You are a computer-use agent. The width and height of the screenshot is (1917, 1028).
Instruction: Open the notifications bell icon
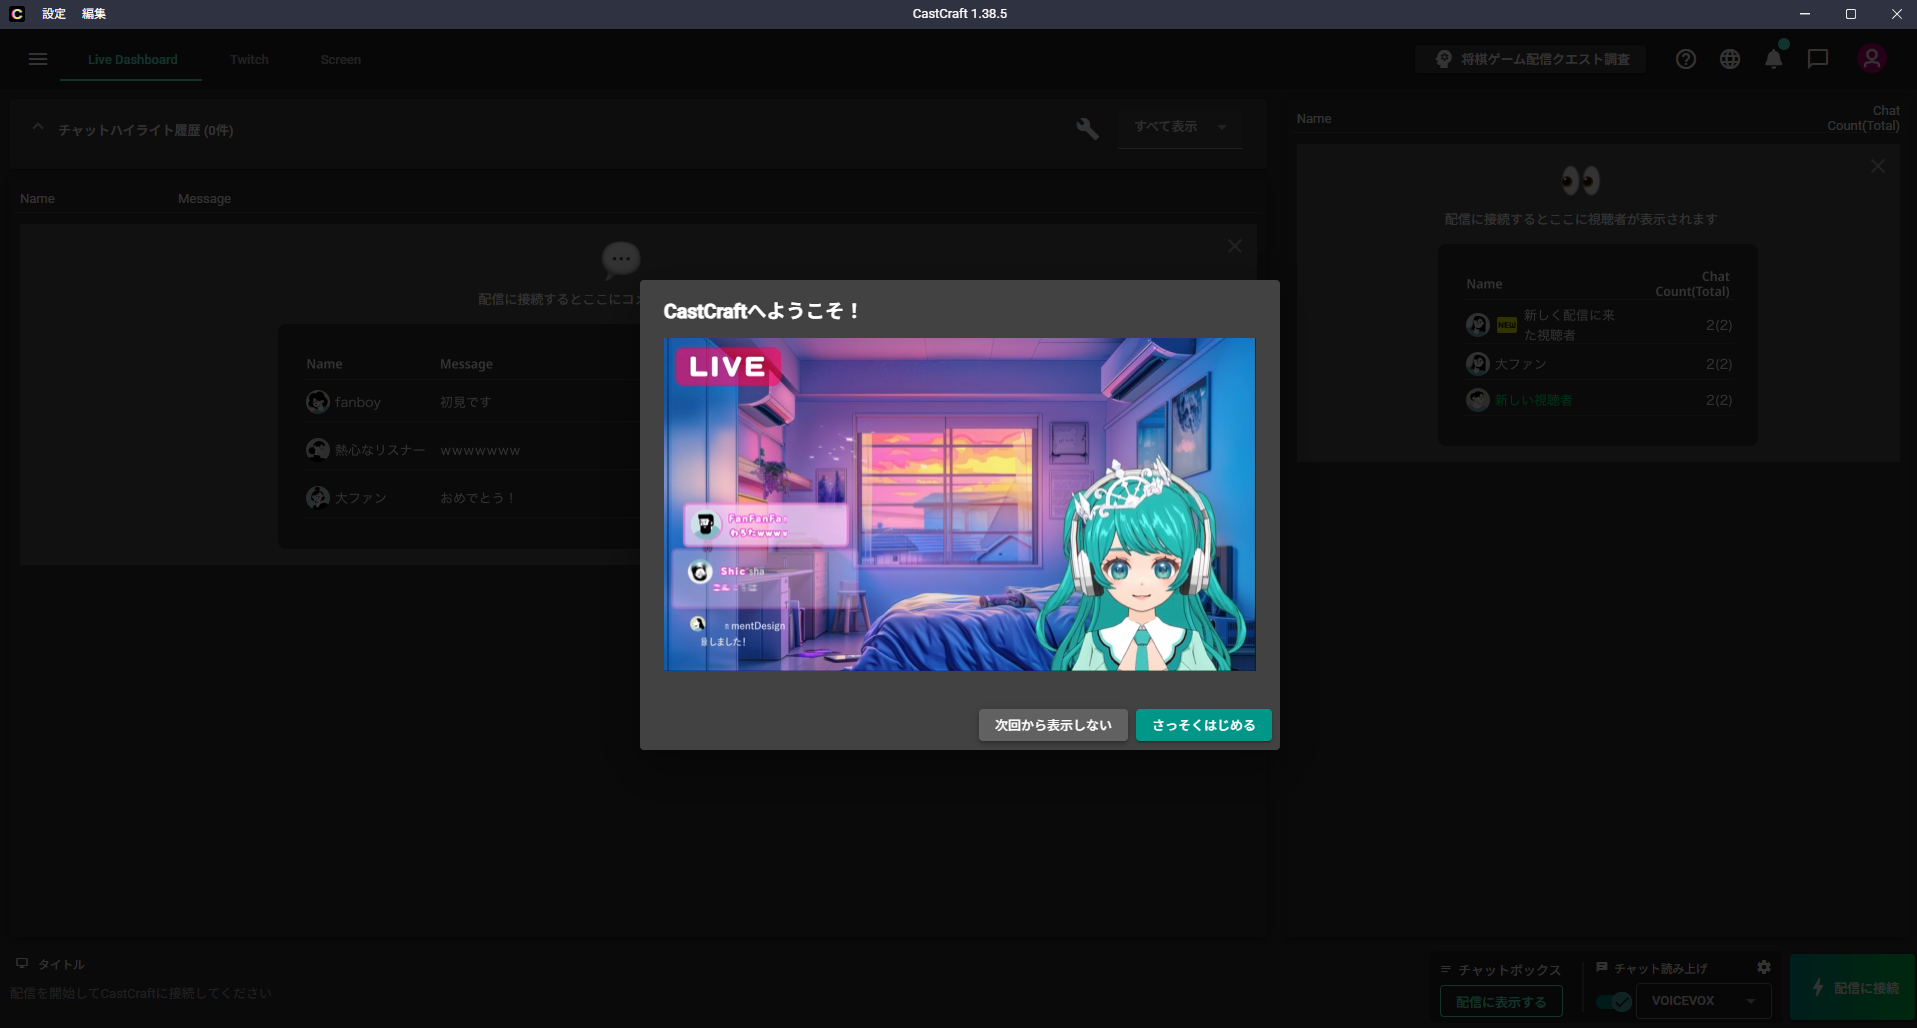pos(1774,59)
